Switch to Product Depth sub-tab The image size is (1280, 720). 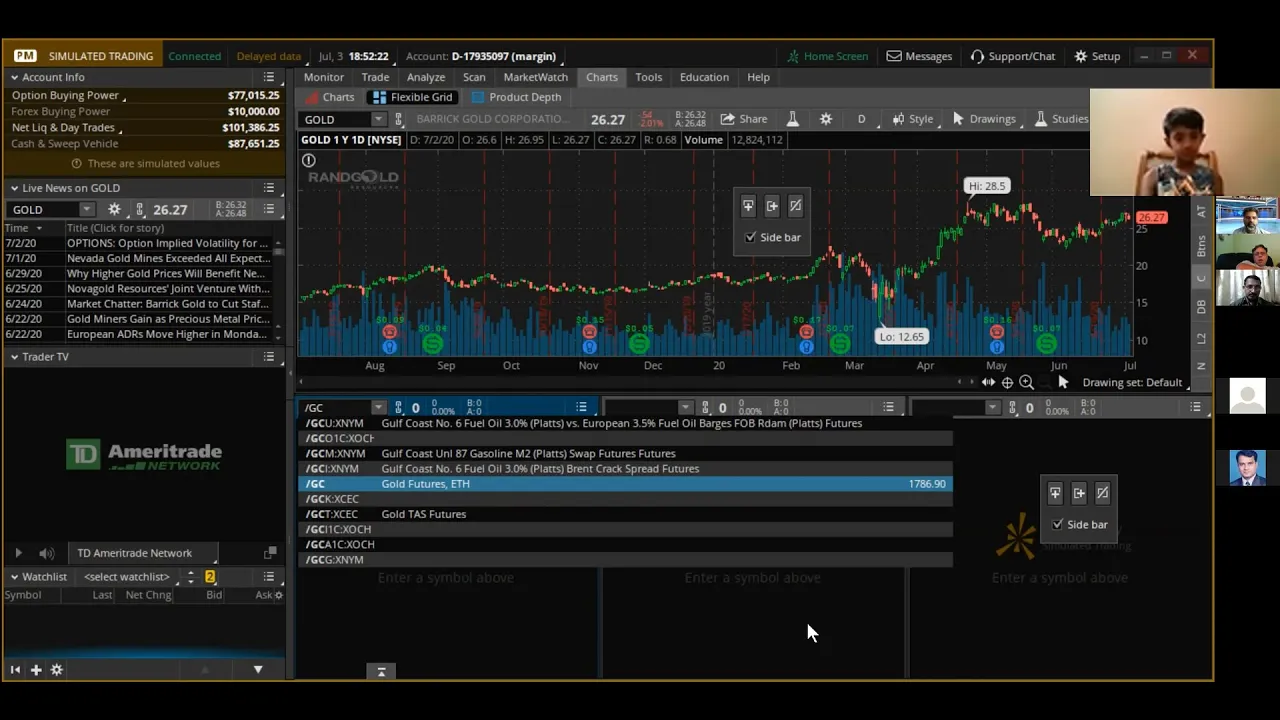[516, 97]
